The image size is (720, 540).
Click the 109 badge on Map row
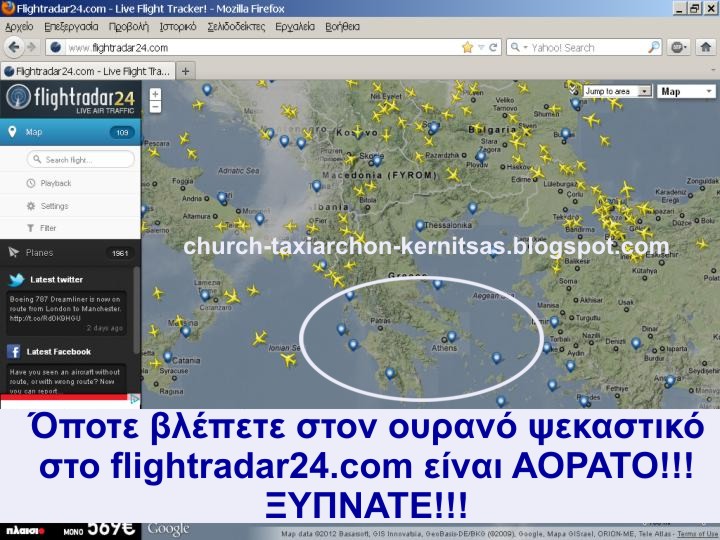122,133
